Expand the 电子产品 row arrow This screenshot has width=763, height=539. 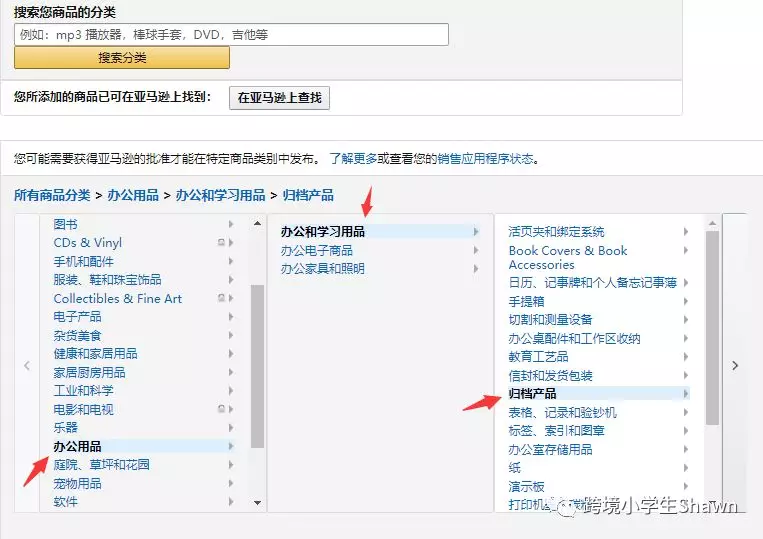click(231, 317)
